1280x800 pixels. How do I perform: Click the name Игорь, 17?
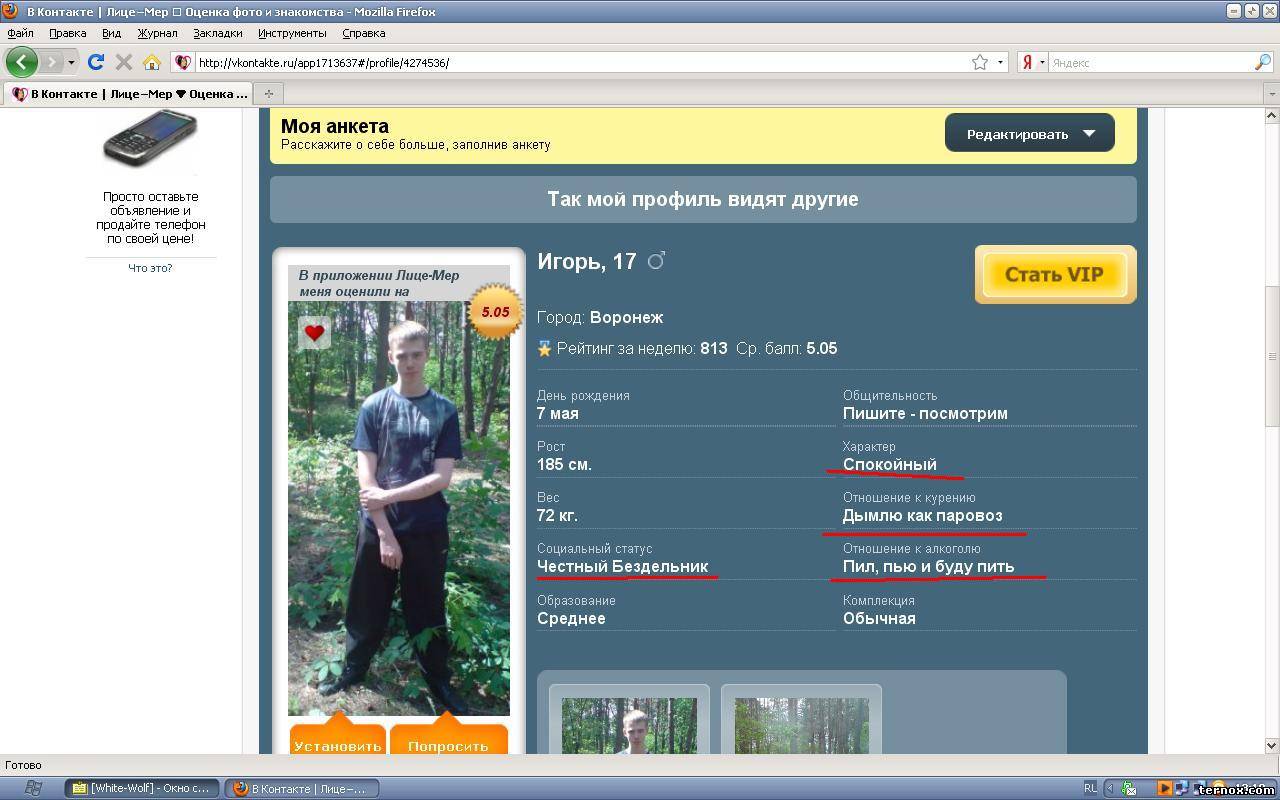pyautogui.click(x=587, y=262)
